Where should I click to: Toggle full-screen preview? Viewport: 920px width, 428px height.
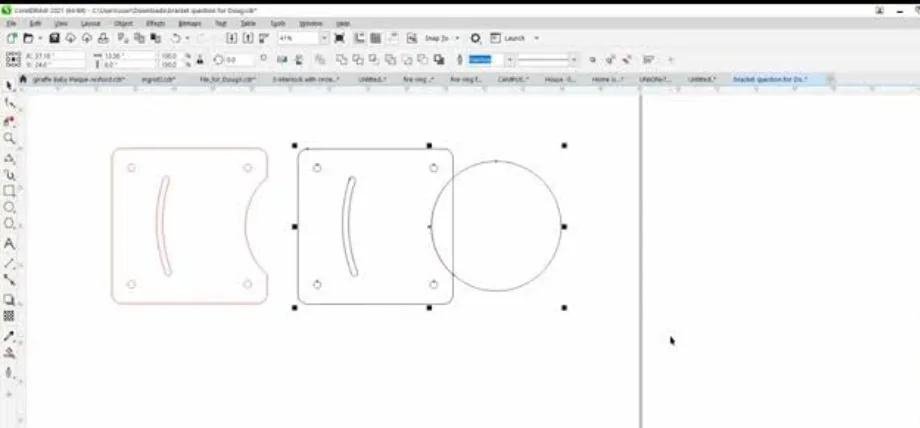[x=339, y=38]
